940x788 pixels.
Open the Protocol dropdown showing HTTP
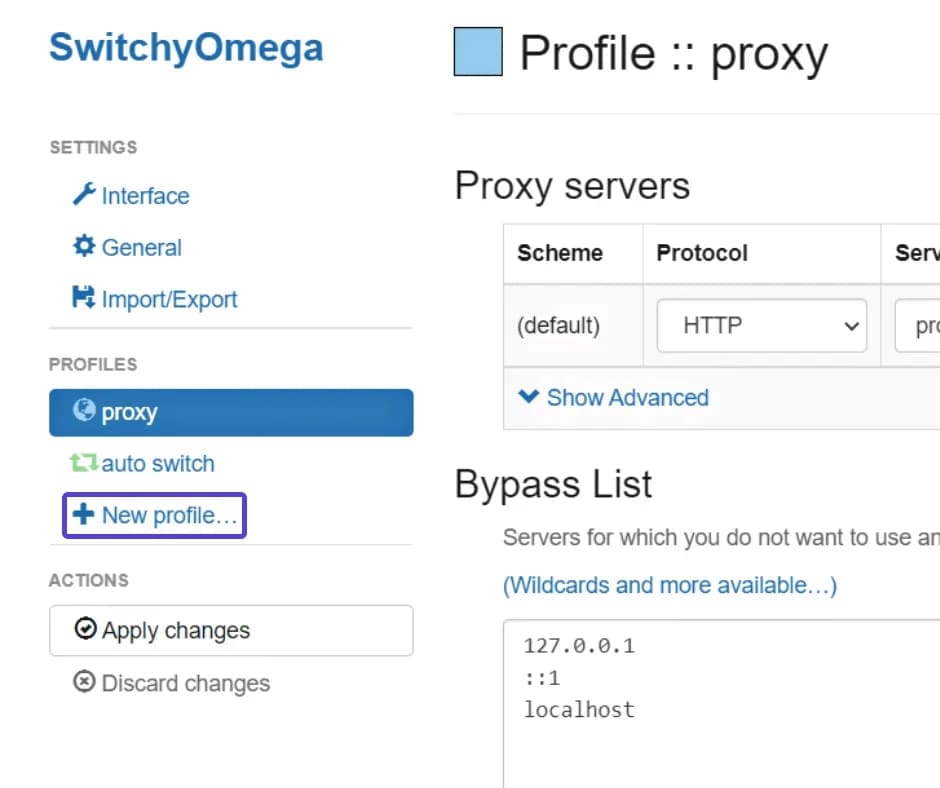pos(761,325)
